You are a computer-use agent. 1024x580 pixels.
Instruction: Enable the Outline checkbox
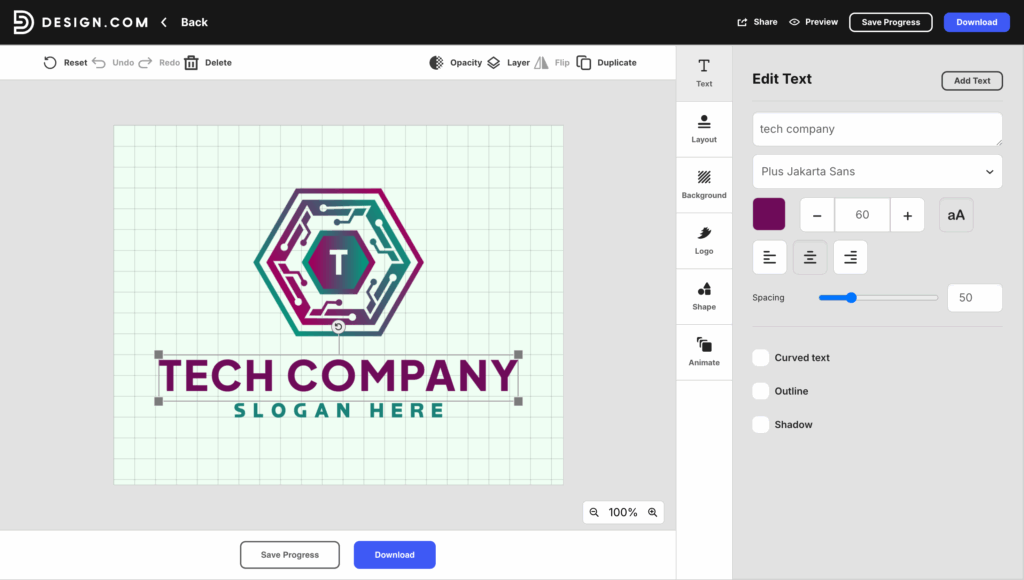[x=761, y=391]
